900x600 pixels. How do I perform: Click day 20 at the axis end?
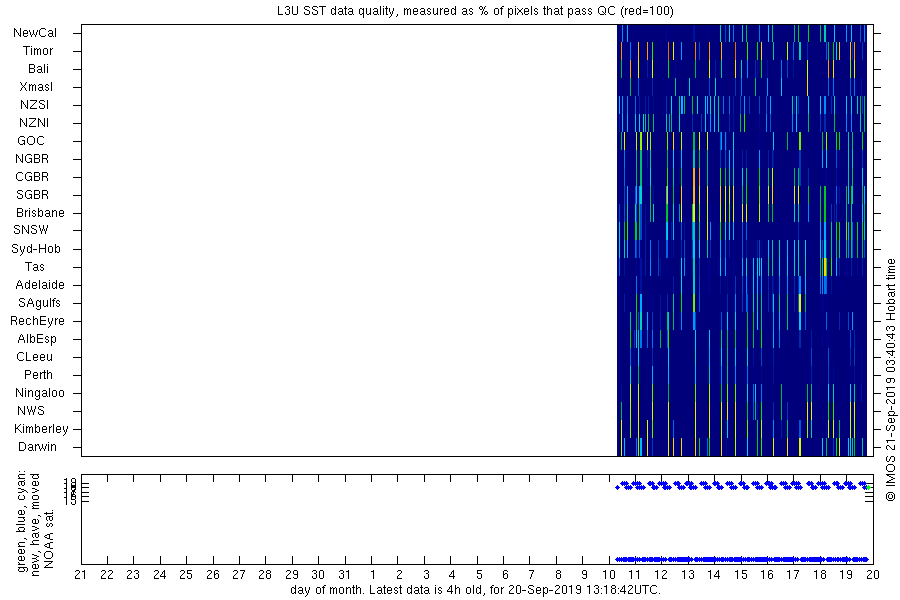(x=872, y=575)
